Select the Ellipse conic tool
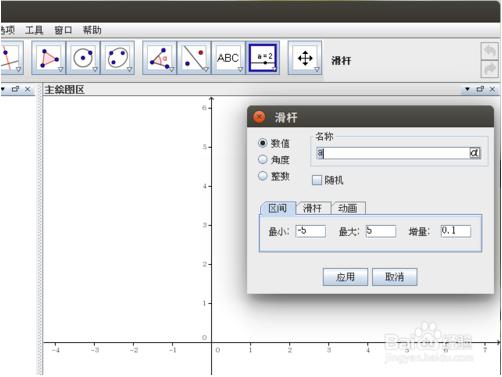 [118, 58]
